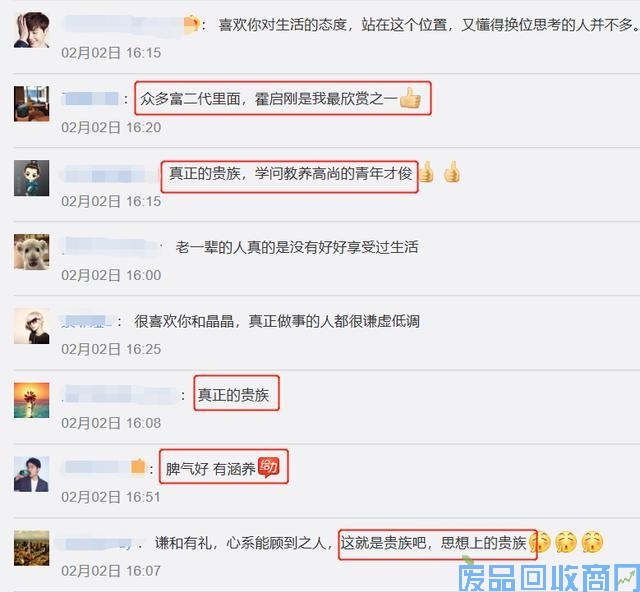This screenshot has height=592, width=640.
Task: Select the comment text 老一辈的人真的是没有好好享受过生活
Action: (x=297, y=247)
